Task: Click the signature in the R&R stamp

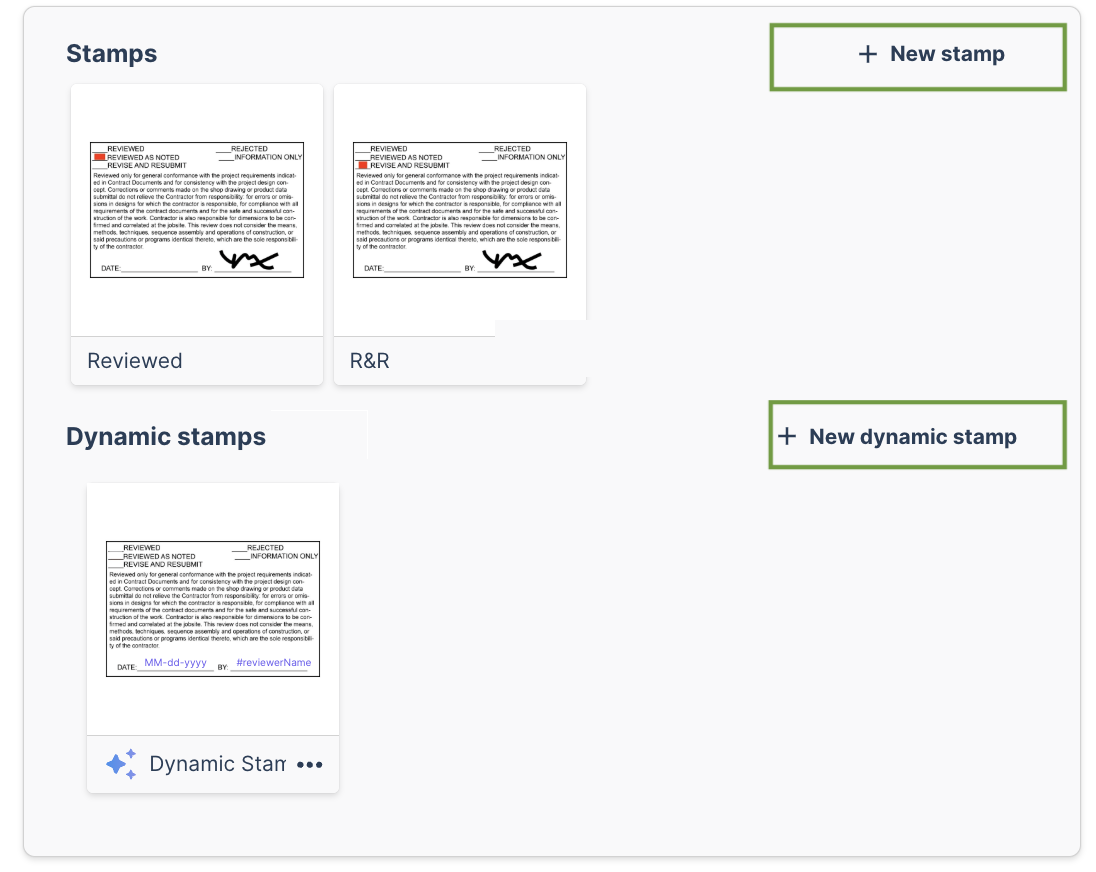Action: (x=512, y=260)
